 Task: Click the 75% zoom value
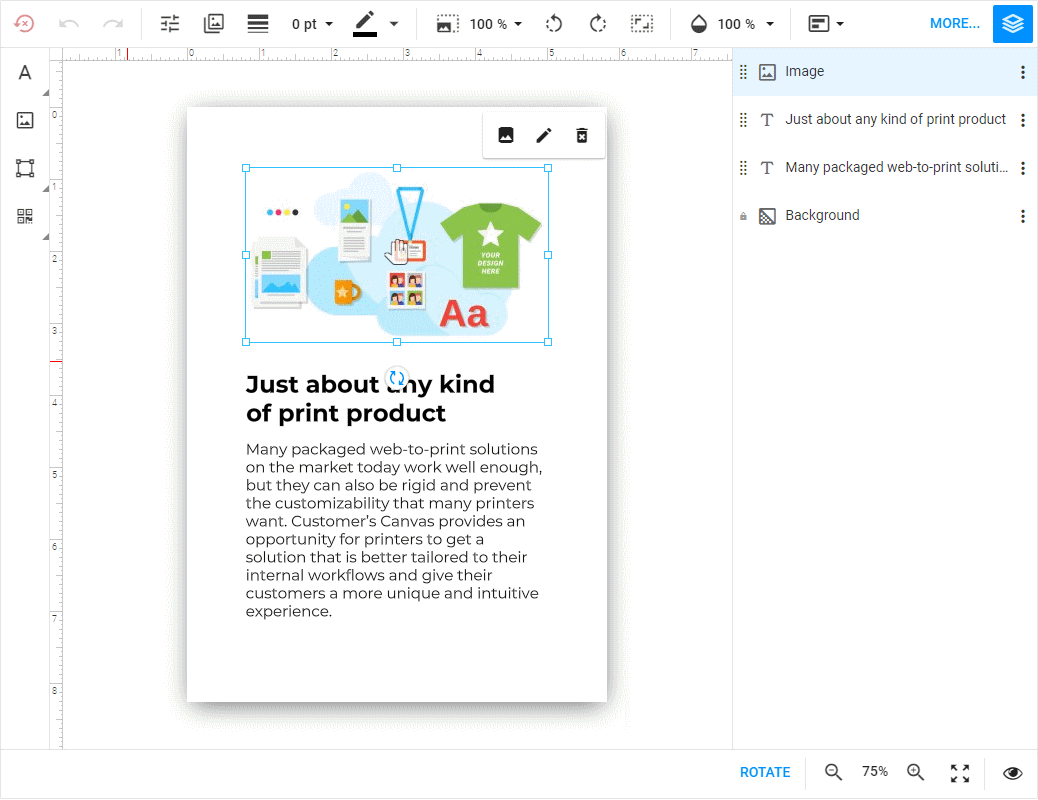pyautogui.click(x=874, y=772)
